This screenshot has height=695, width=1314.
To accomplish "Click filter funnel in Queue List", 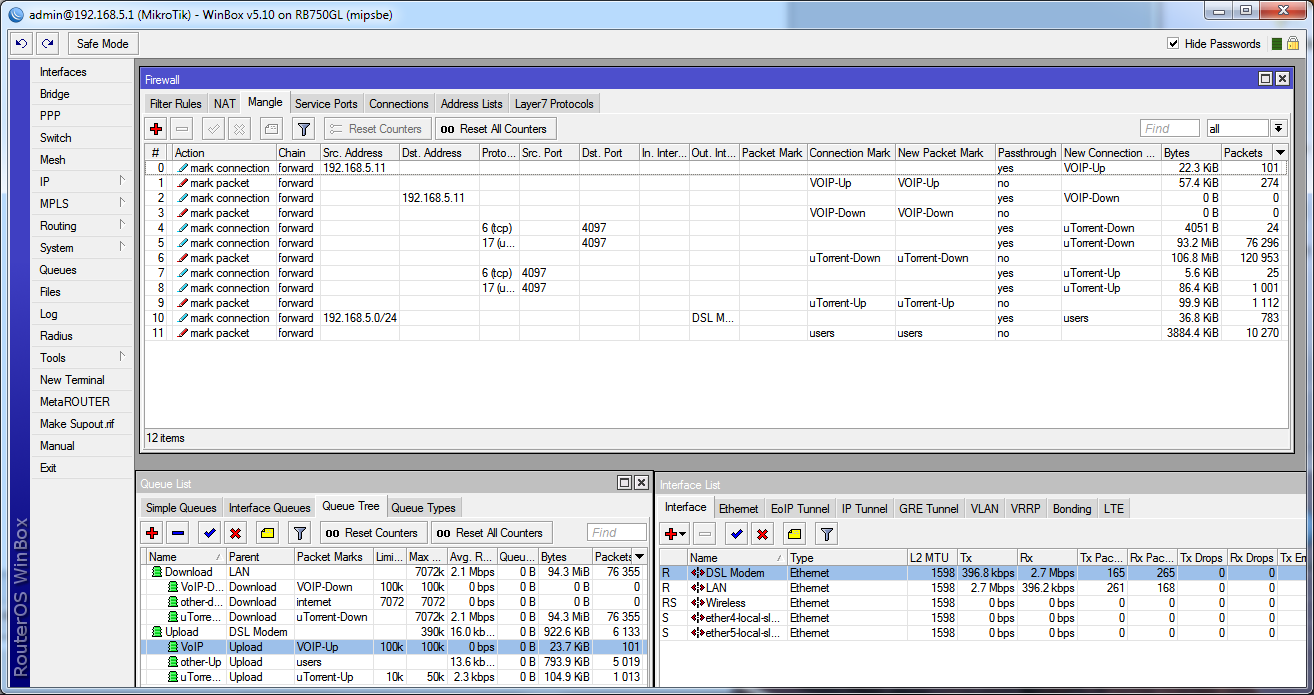I will 300,533.
